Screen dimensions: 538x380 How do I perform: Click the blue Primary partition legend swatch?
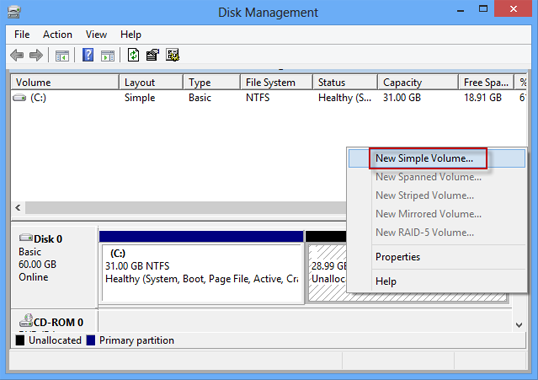pos(91,340)
